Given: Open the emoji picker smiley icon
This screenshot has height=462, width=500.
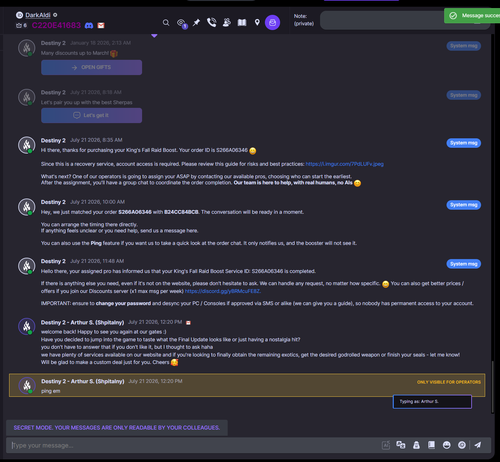Looking at the screenshot, I should point(447,445).
